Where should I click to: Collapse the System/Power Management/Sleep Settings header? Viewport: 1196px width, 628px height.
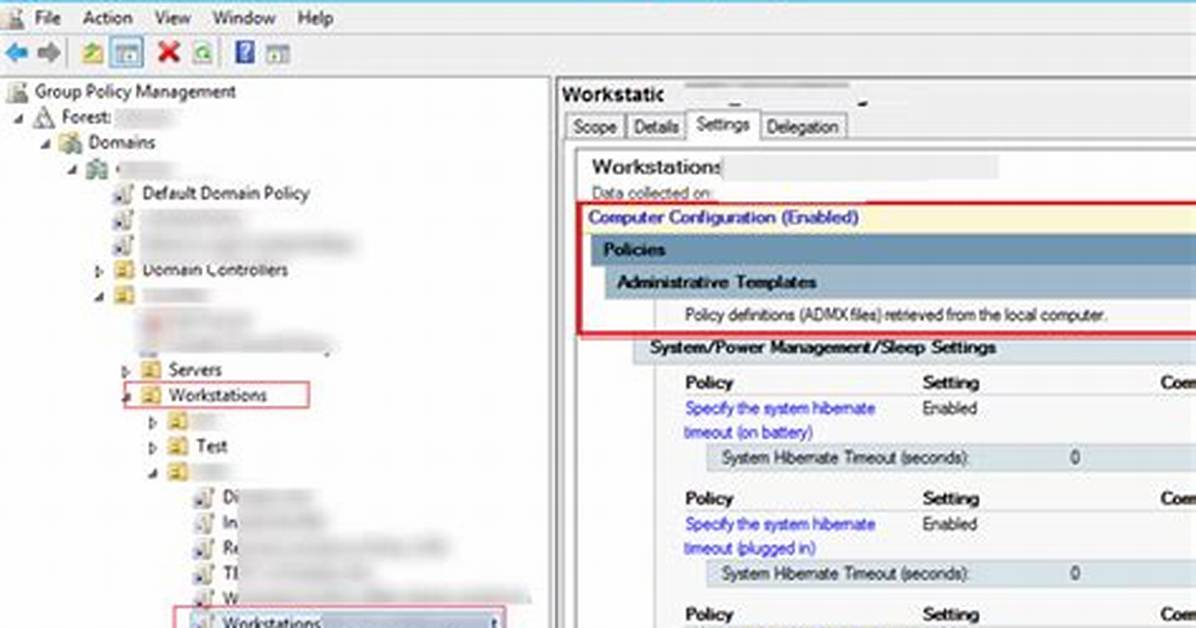[915, 348]
